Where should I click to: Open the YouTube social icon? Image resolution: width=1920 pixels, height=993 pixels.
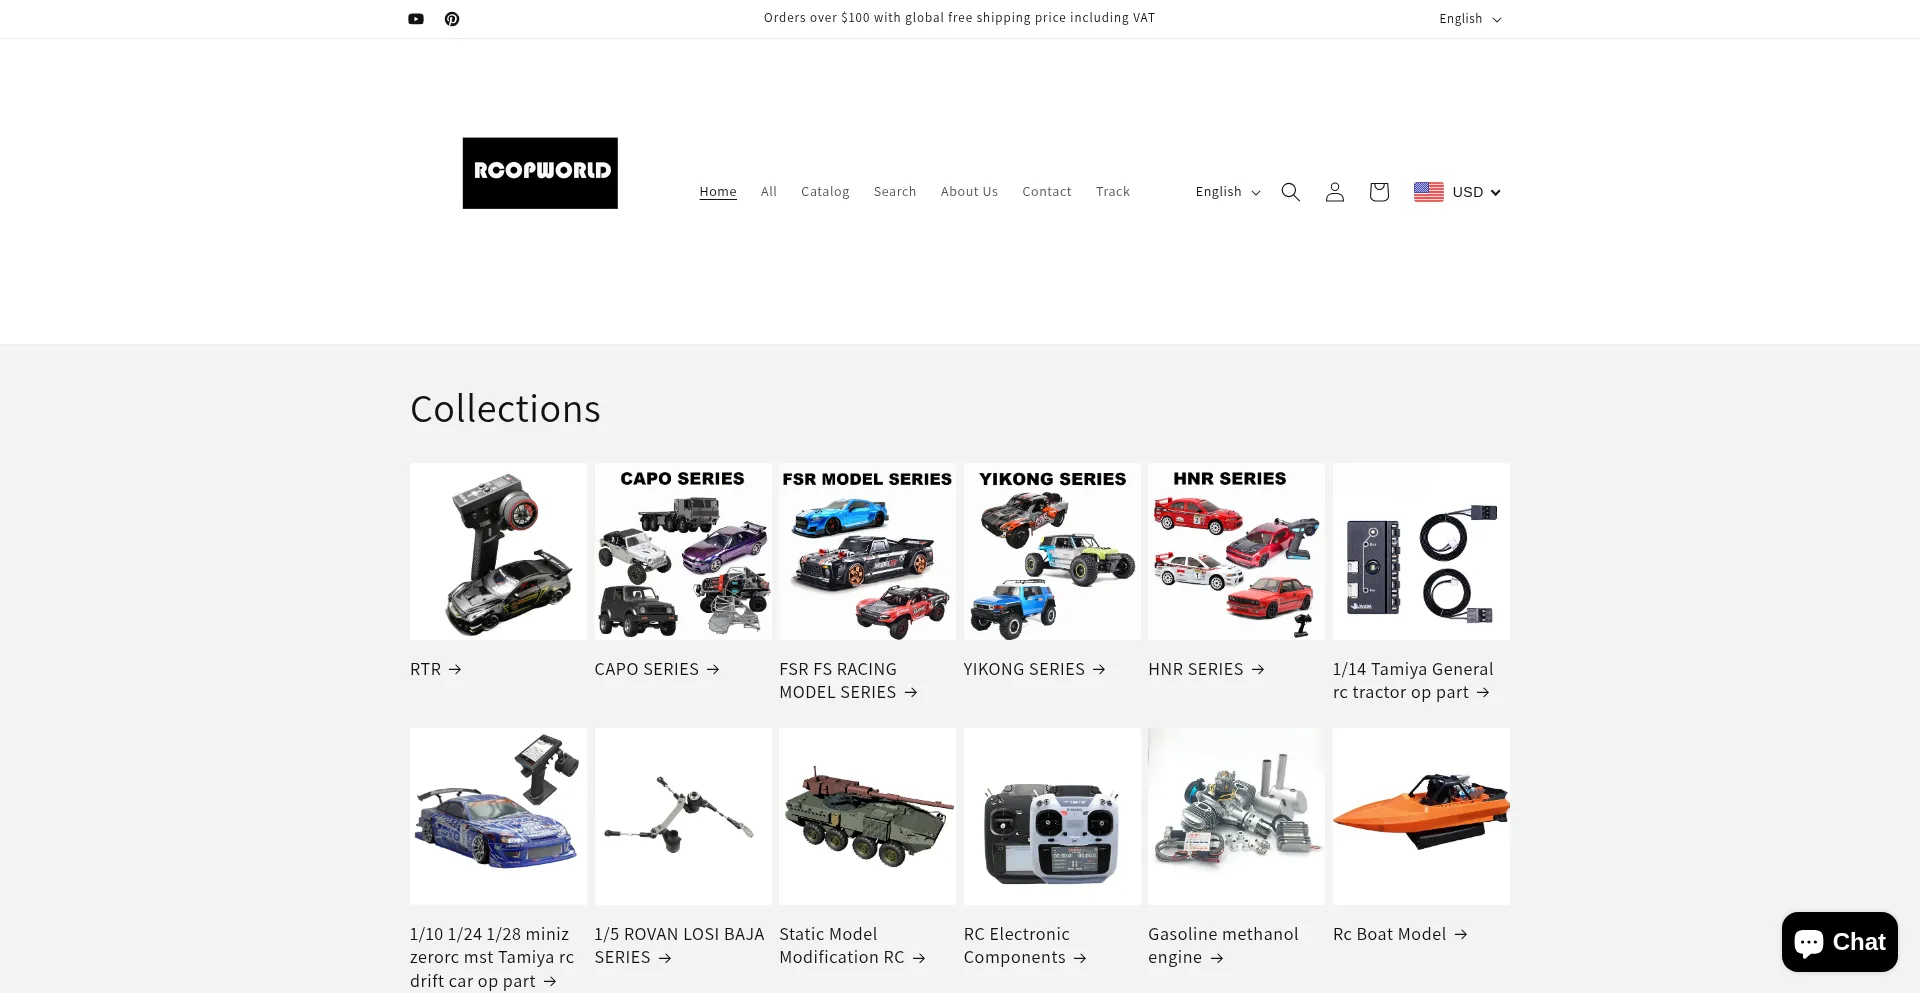[416, 19]
